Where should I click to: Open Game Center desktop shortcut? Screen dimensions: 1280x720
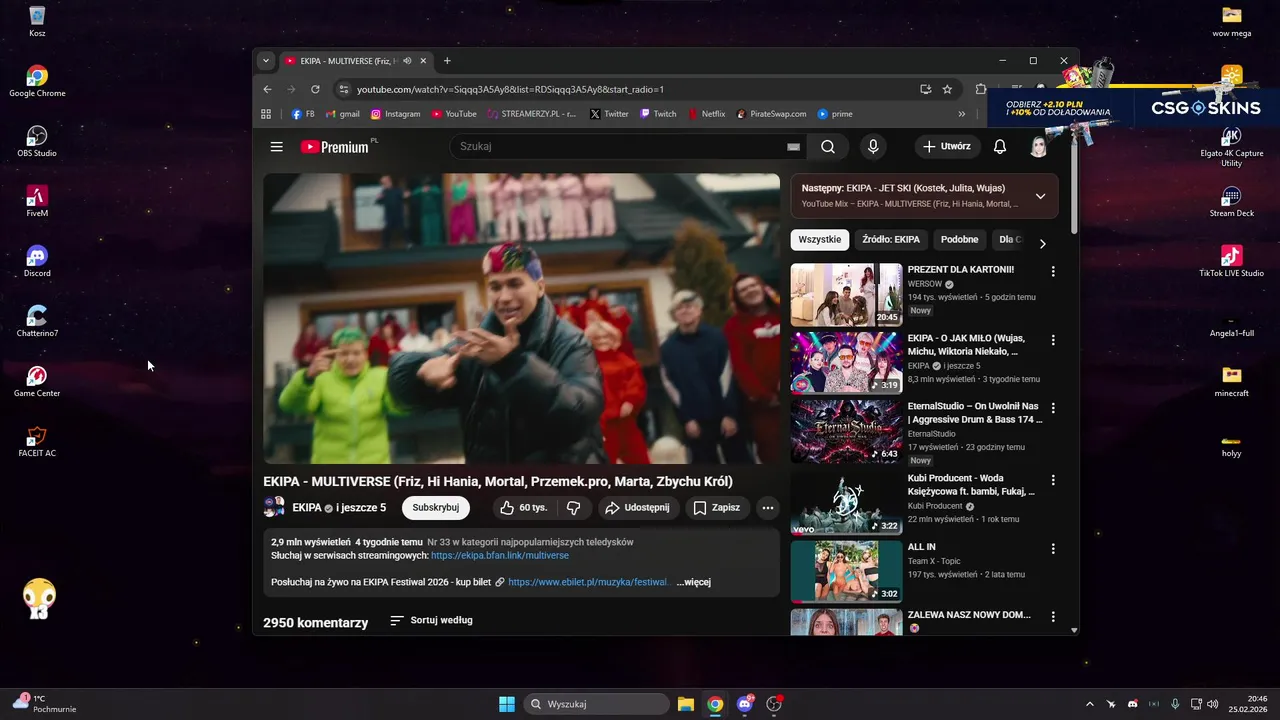[37, 381]
